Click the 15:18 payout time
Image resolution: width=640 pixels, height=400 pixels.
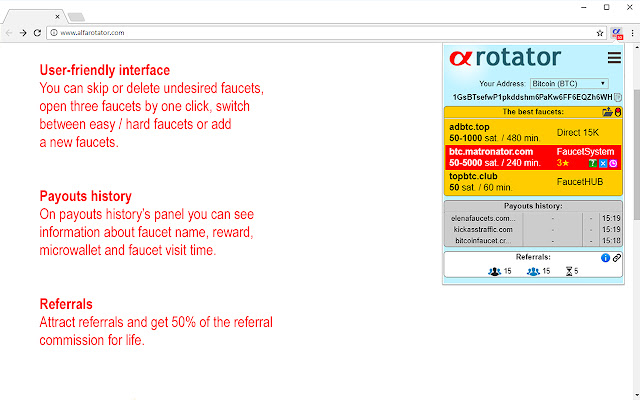[x=611, y=241]
